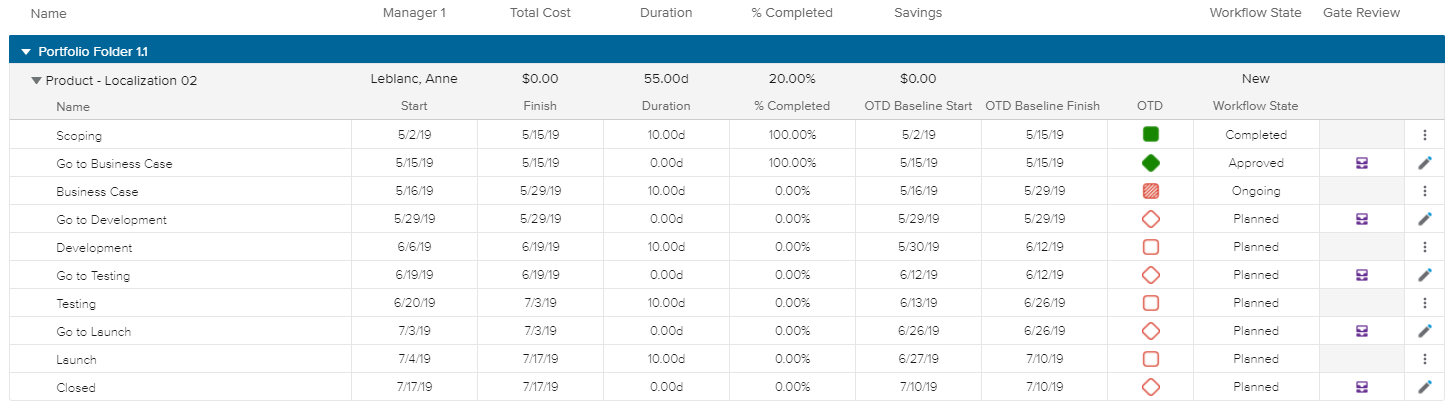Open the Launch task name
Screen dimensions: 1452x408
point(76,360)
